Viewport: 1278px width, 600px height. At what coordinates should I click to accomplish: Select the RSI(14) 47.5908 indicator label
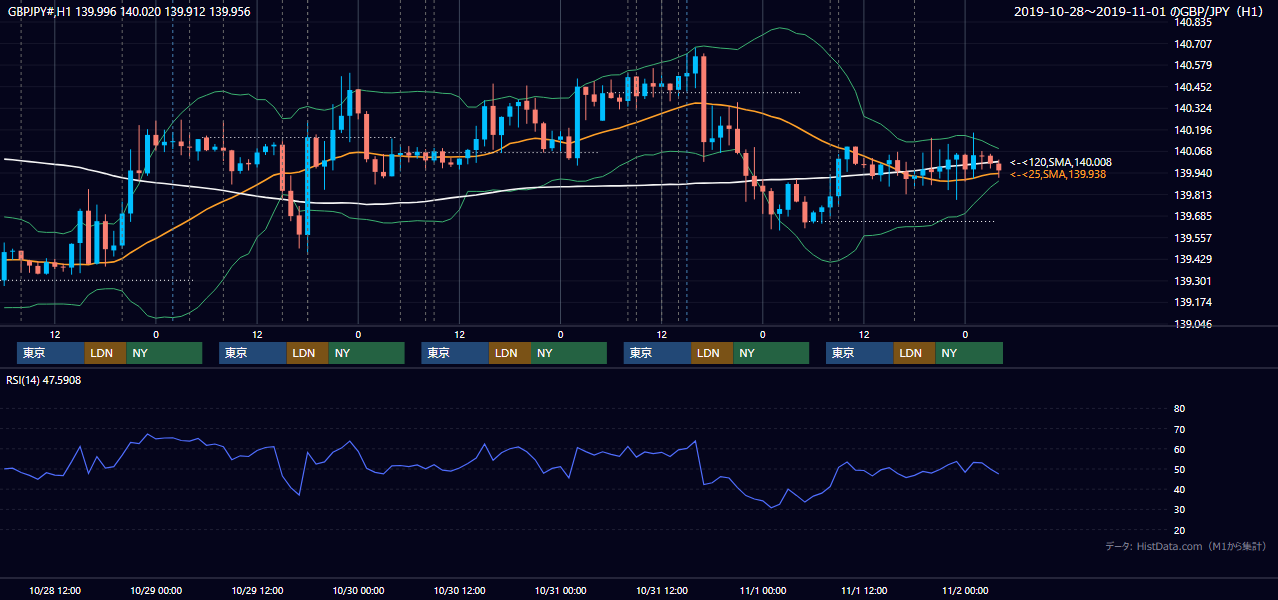coord(44,380)
